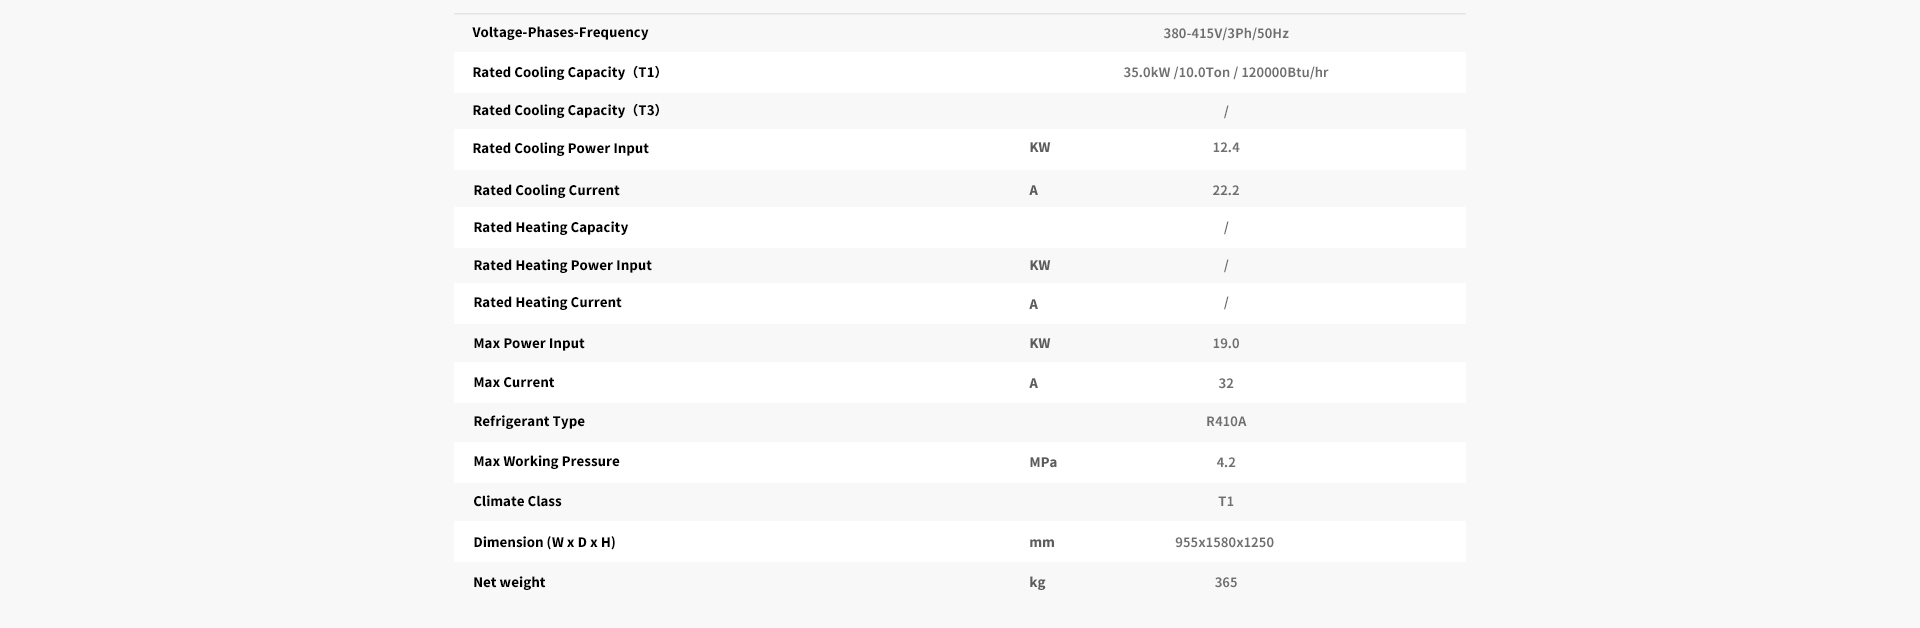Click the Voltage-Phases-Frequency row label
This screenshot has height=628, width=1920.
click(x=560, y=32)
